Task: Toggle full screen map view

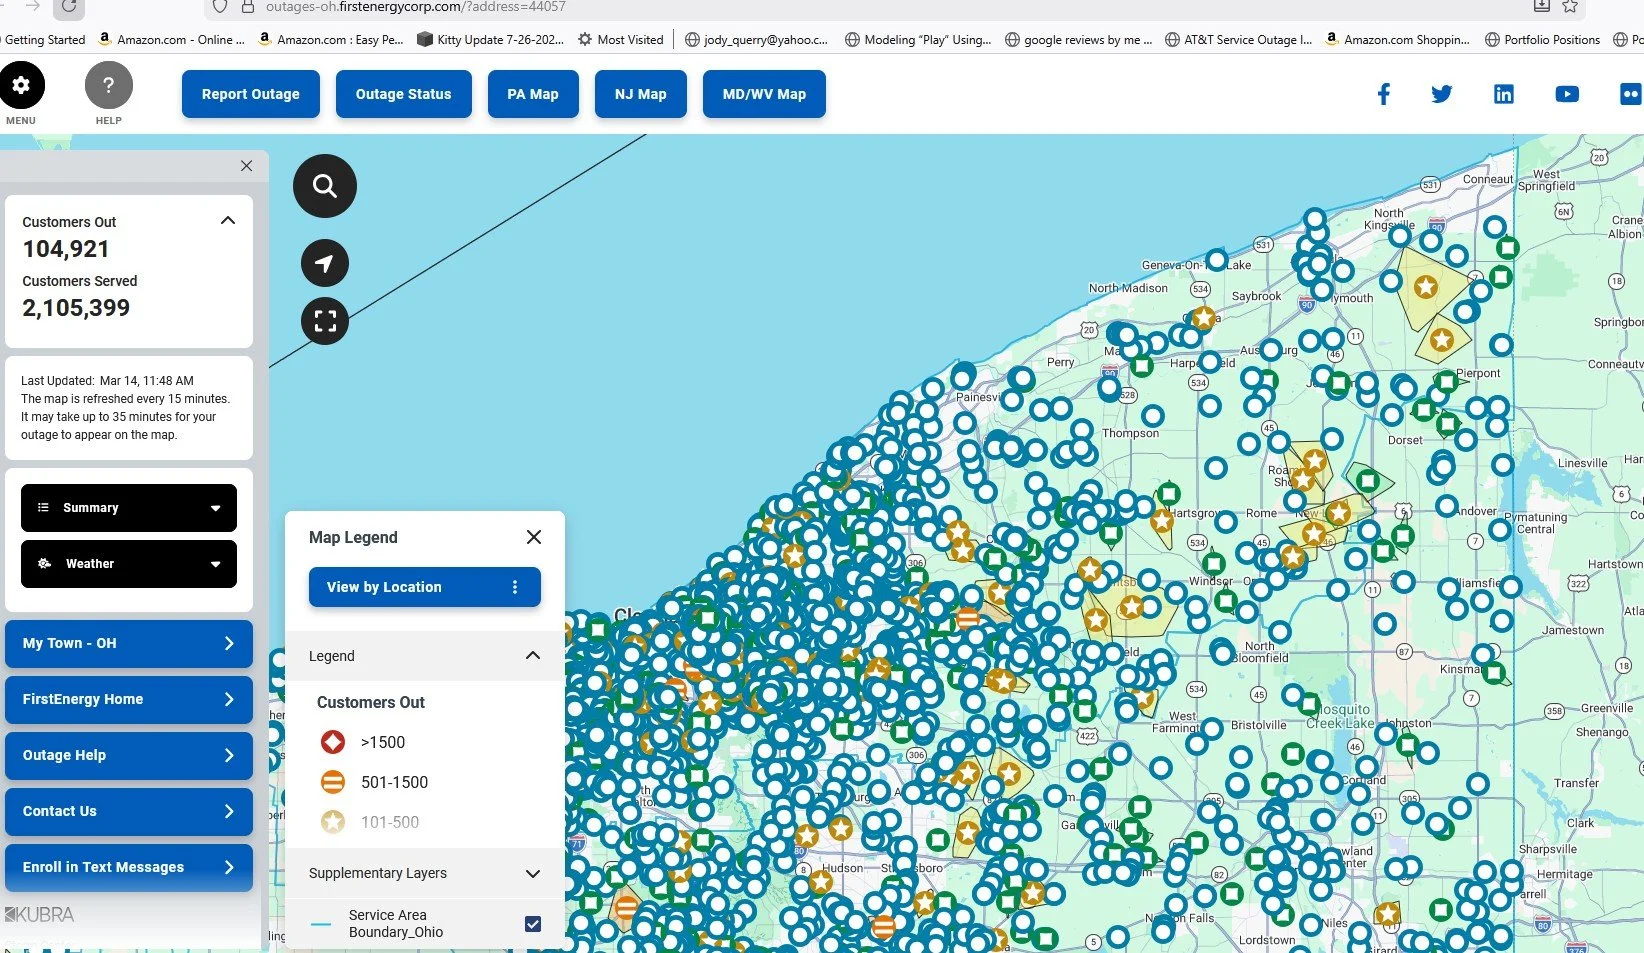Action: tap(325, 321)
